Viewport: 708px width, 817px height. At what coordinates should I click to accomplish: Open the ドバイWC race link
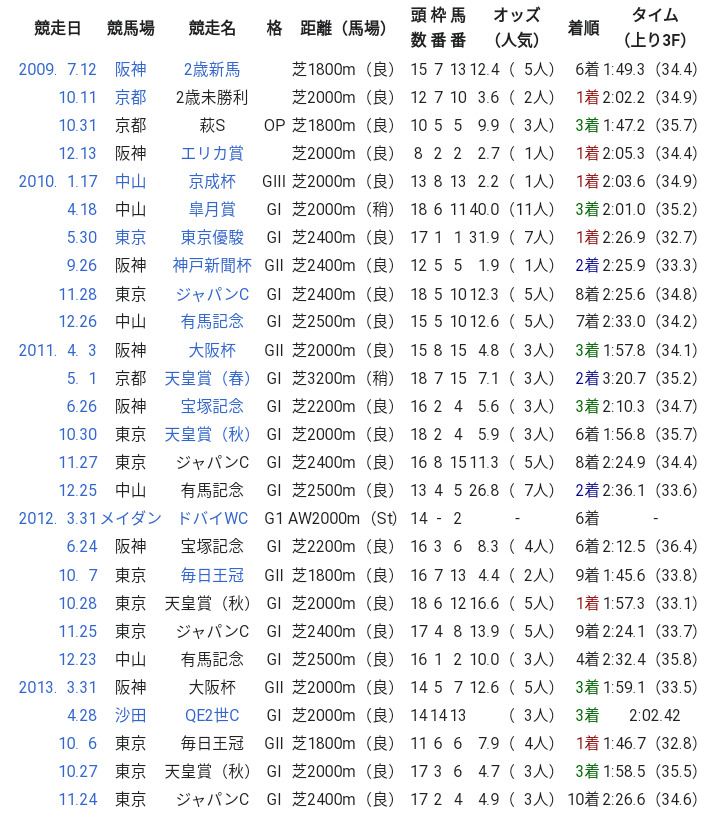213,518
